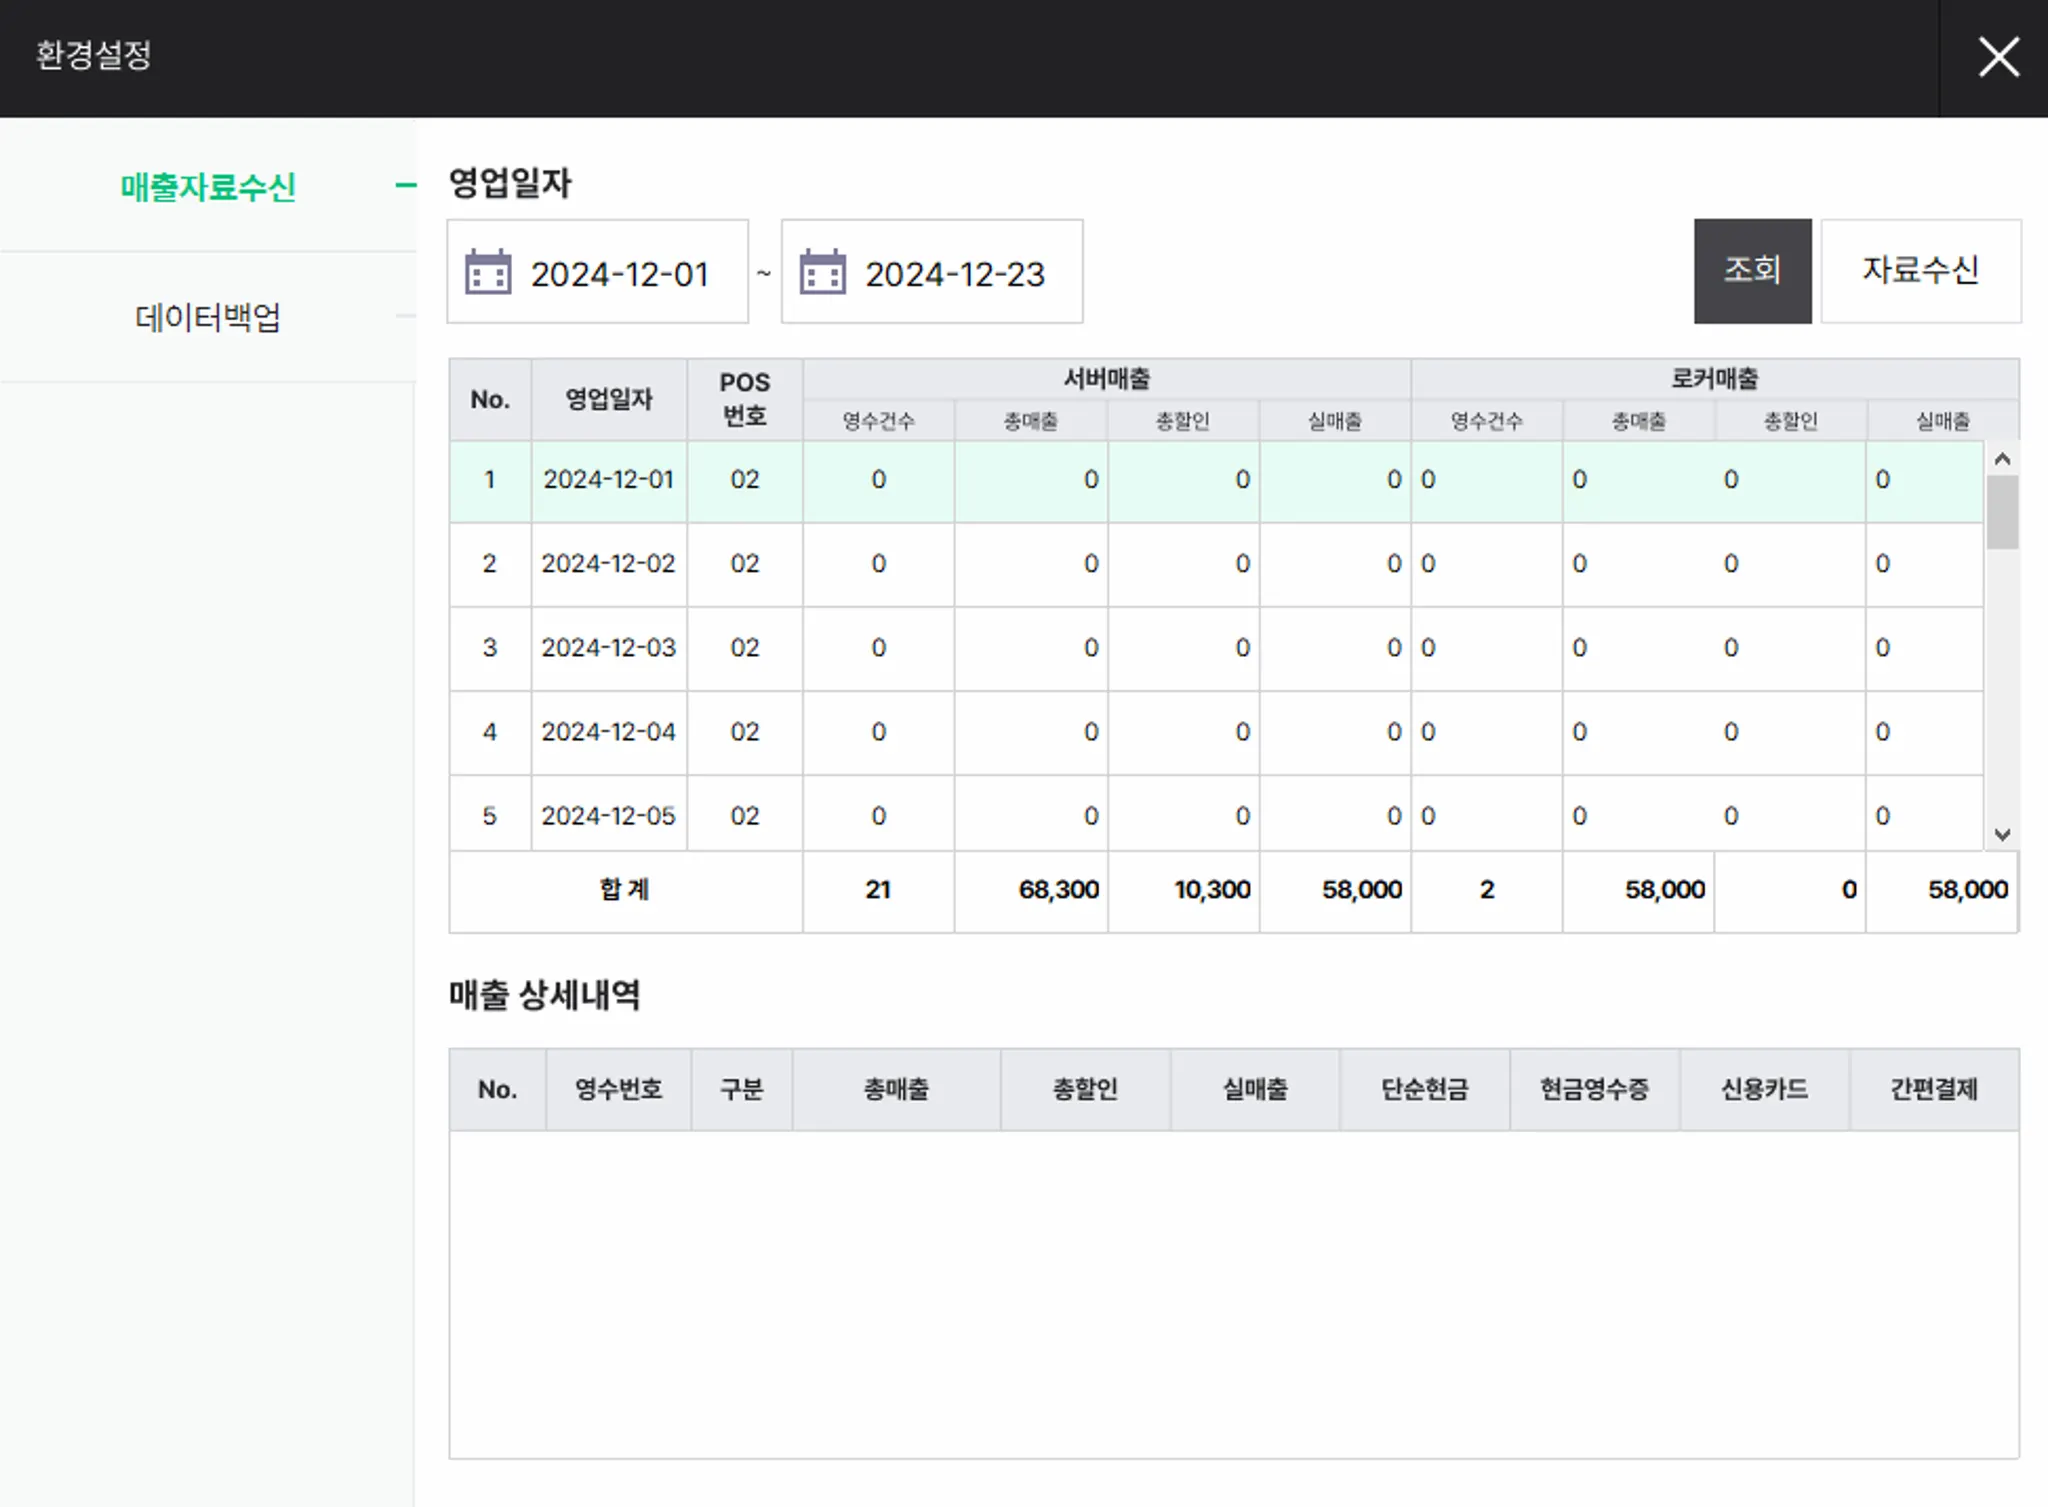
Task: Click the 영수번호 column header
Action: 618,1089
